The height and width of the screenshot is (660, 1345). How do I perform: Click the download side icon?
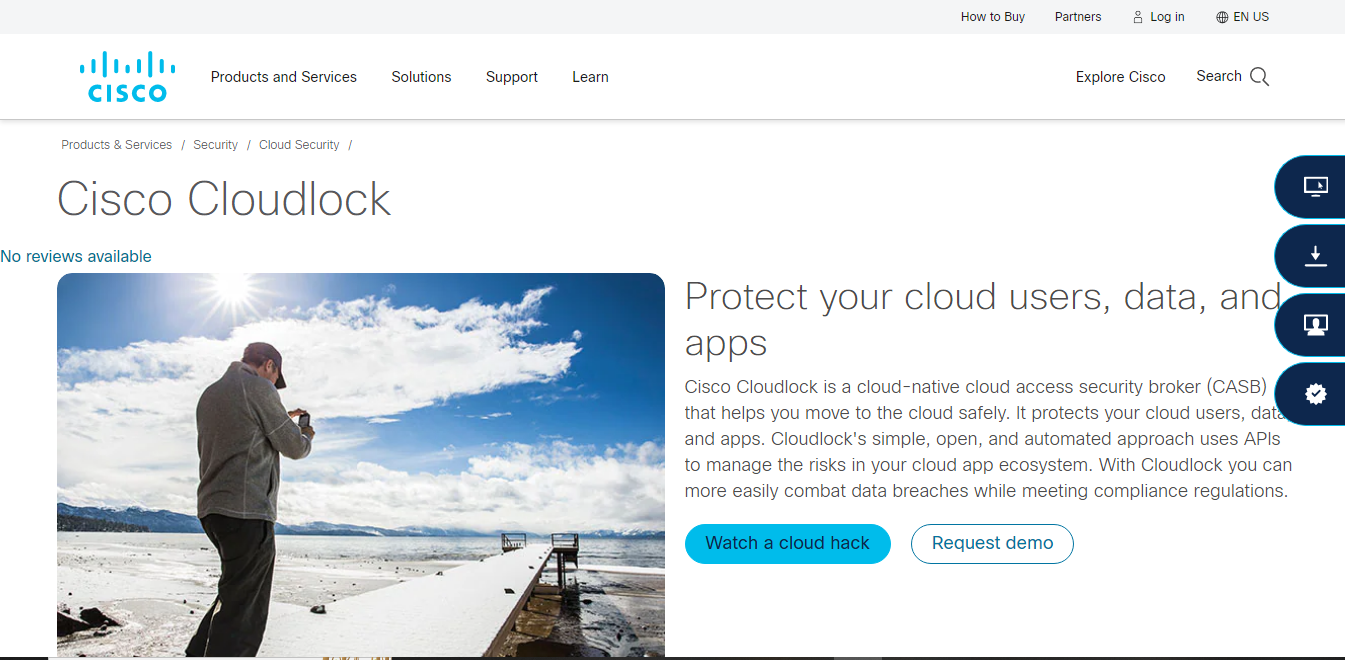click(x=1315, y=256)
